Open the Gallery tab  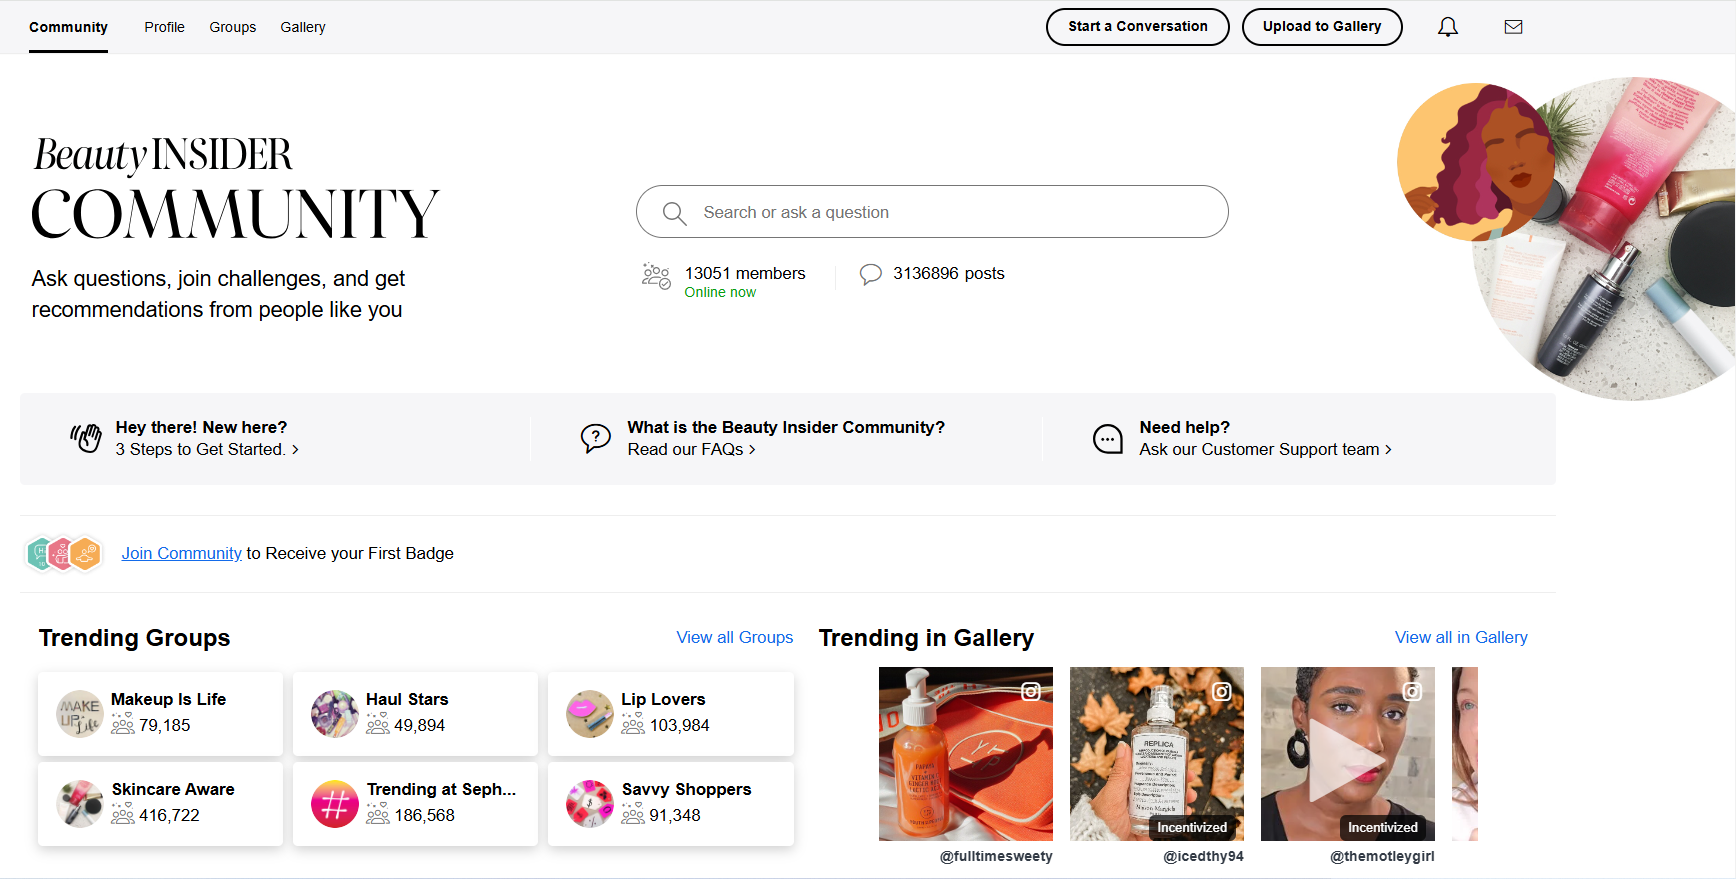click(x=303, y=27)
